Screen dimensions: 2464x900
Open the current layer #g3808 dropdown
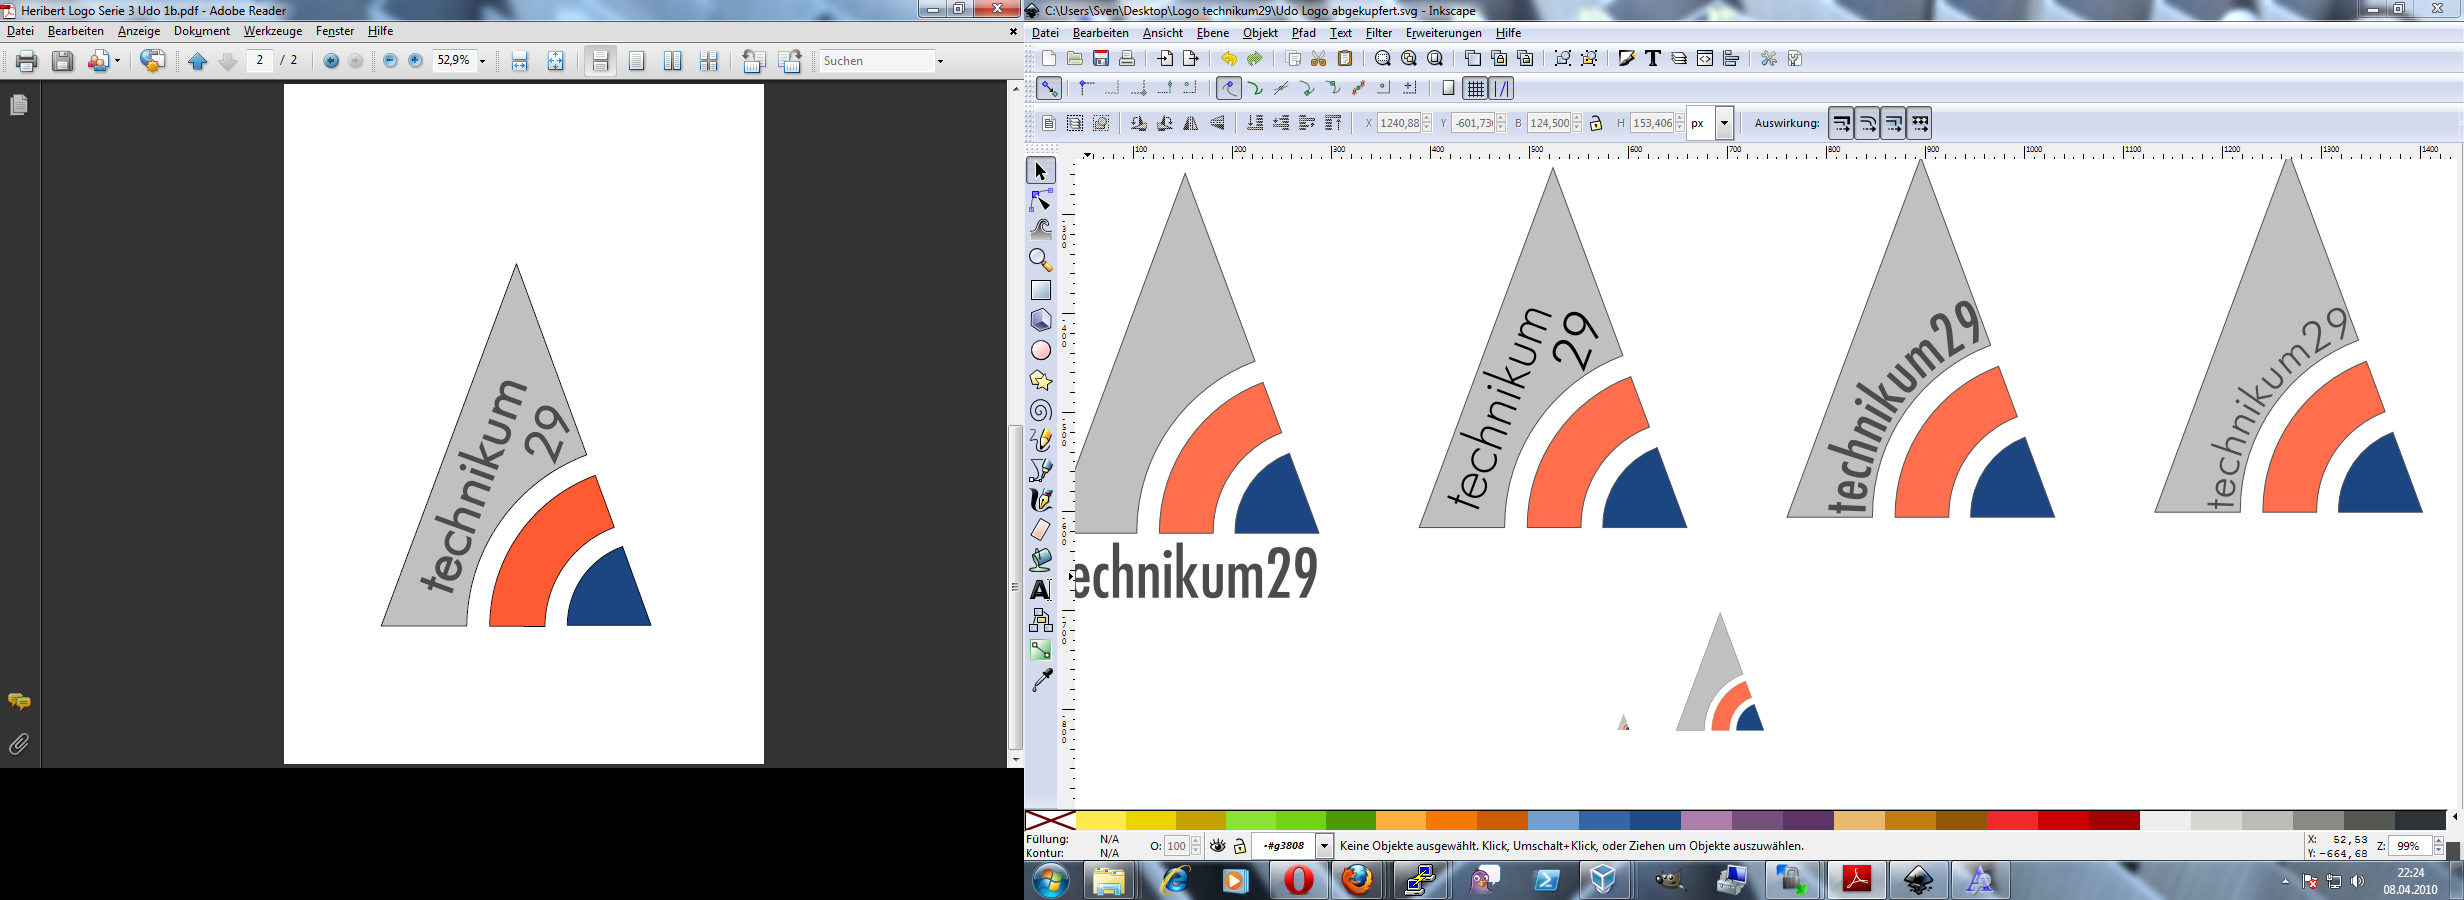pyautogui.click(x=1324, y=846)
